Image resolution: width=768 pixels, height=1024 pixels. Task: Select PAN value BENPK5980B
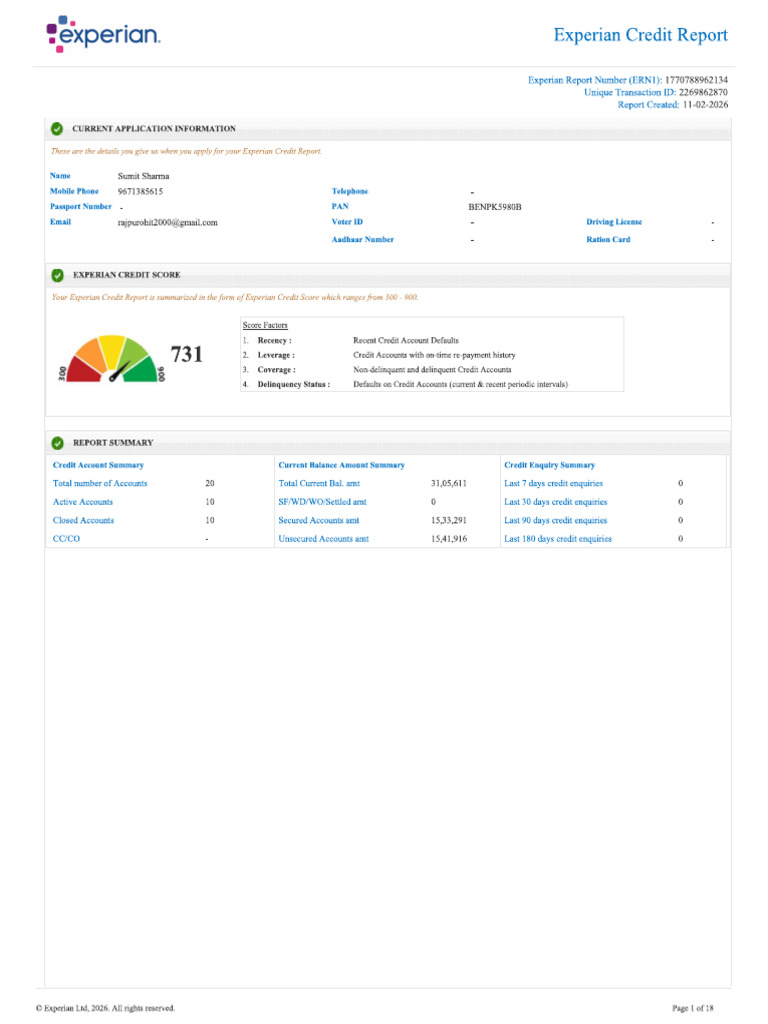point(494,207)
